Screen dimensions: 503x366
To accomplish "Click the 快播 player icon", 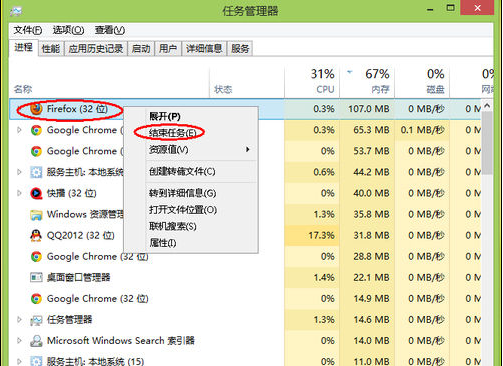I will 36,193.
